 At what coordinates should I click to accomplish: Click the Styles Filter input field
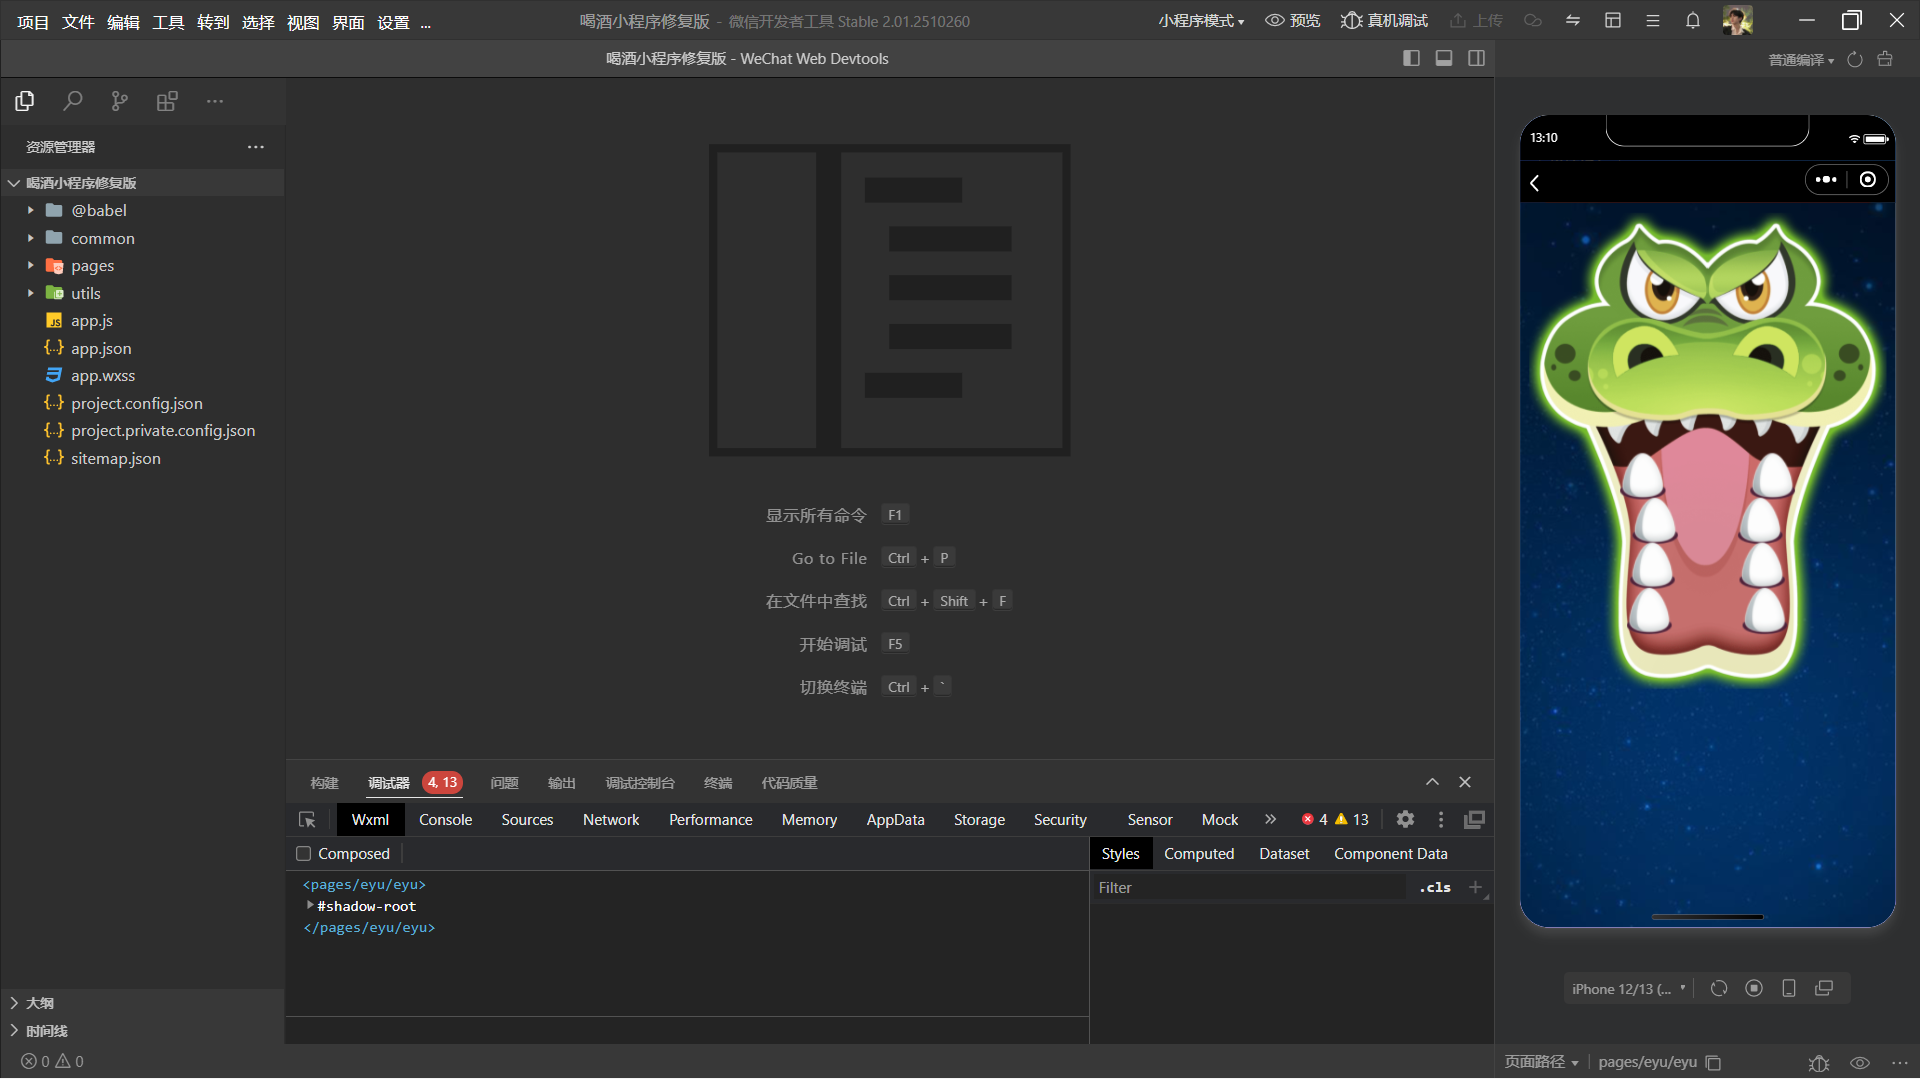(x=1250, y=888)
